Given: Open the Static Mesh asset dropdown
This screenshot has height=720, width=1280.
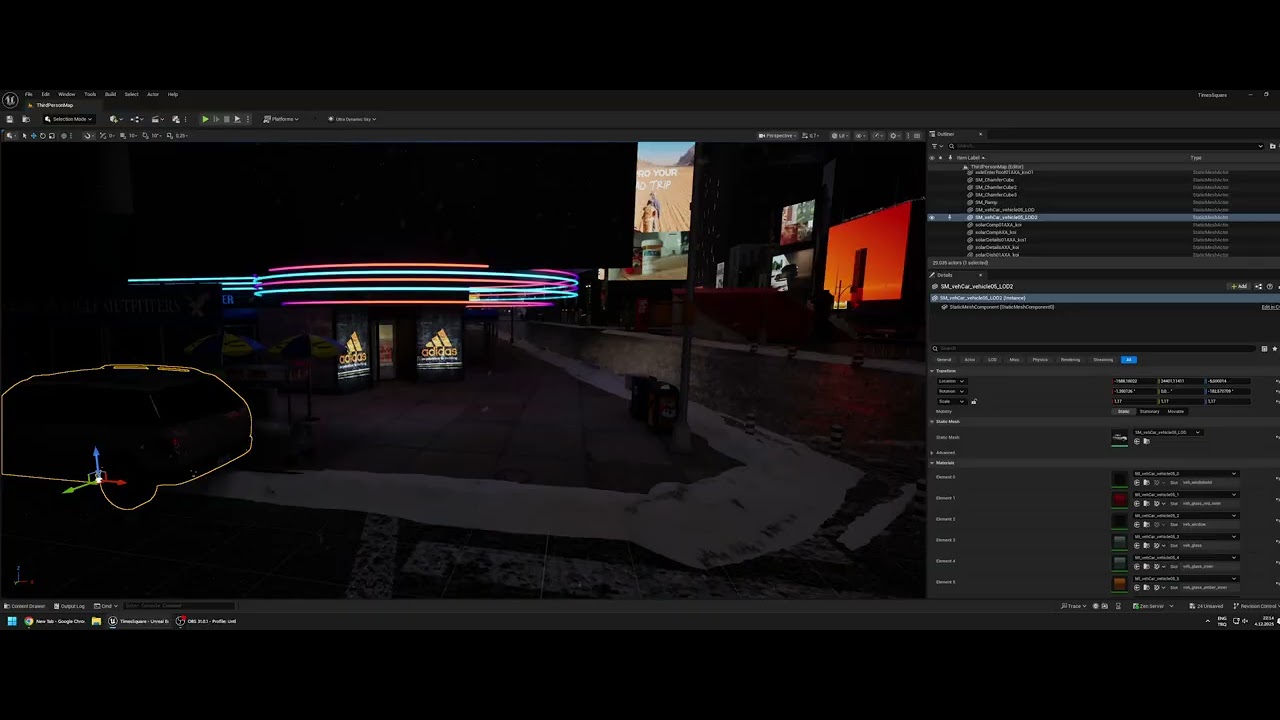Looking at the screenshot, I should coord(1167,432).
